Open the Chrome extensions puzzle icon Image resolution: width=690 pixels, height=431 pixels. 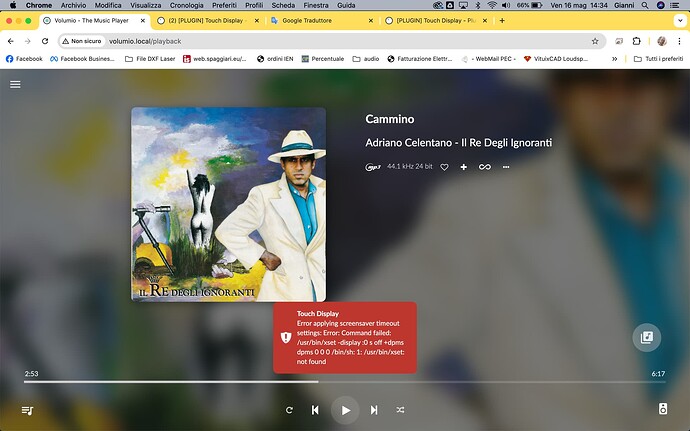click(636, 41)
